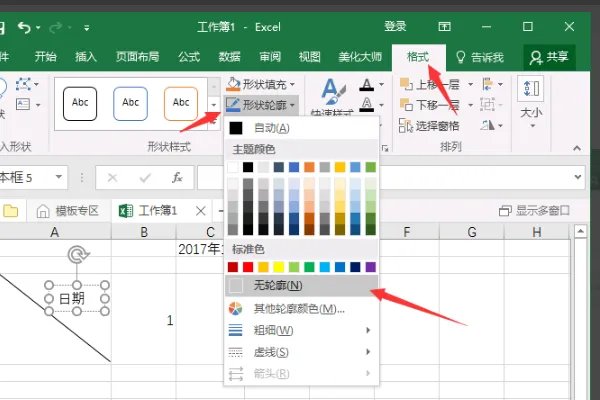Open the 模板专区 tab

pyautogui.click(x=68, y=211)
